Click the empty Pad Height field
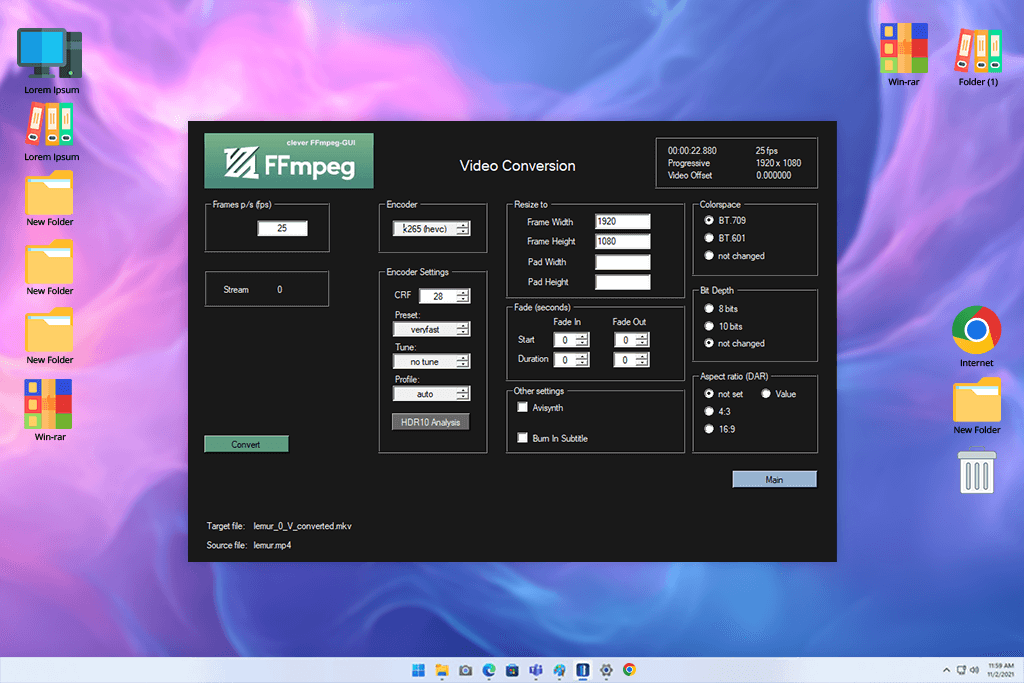 (x=622, y=282)
